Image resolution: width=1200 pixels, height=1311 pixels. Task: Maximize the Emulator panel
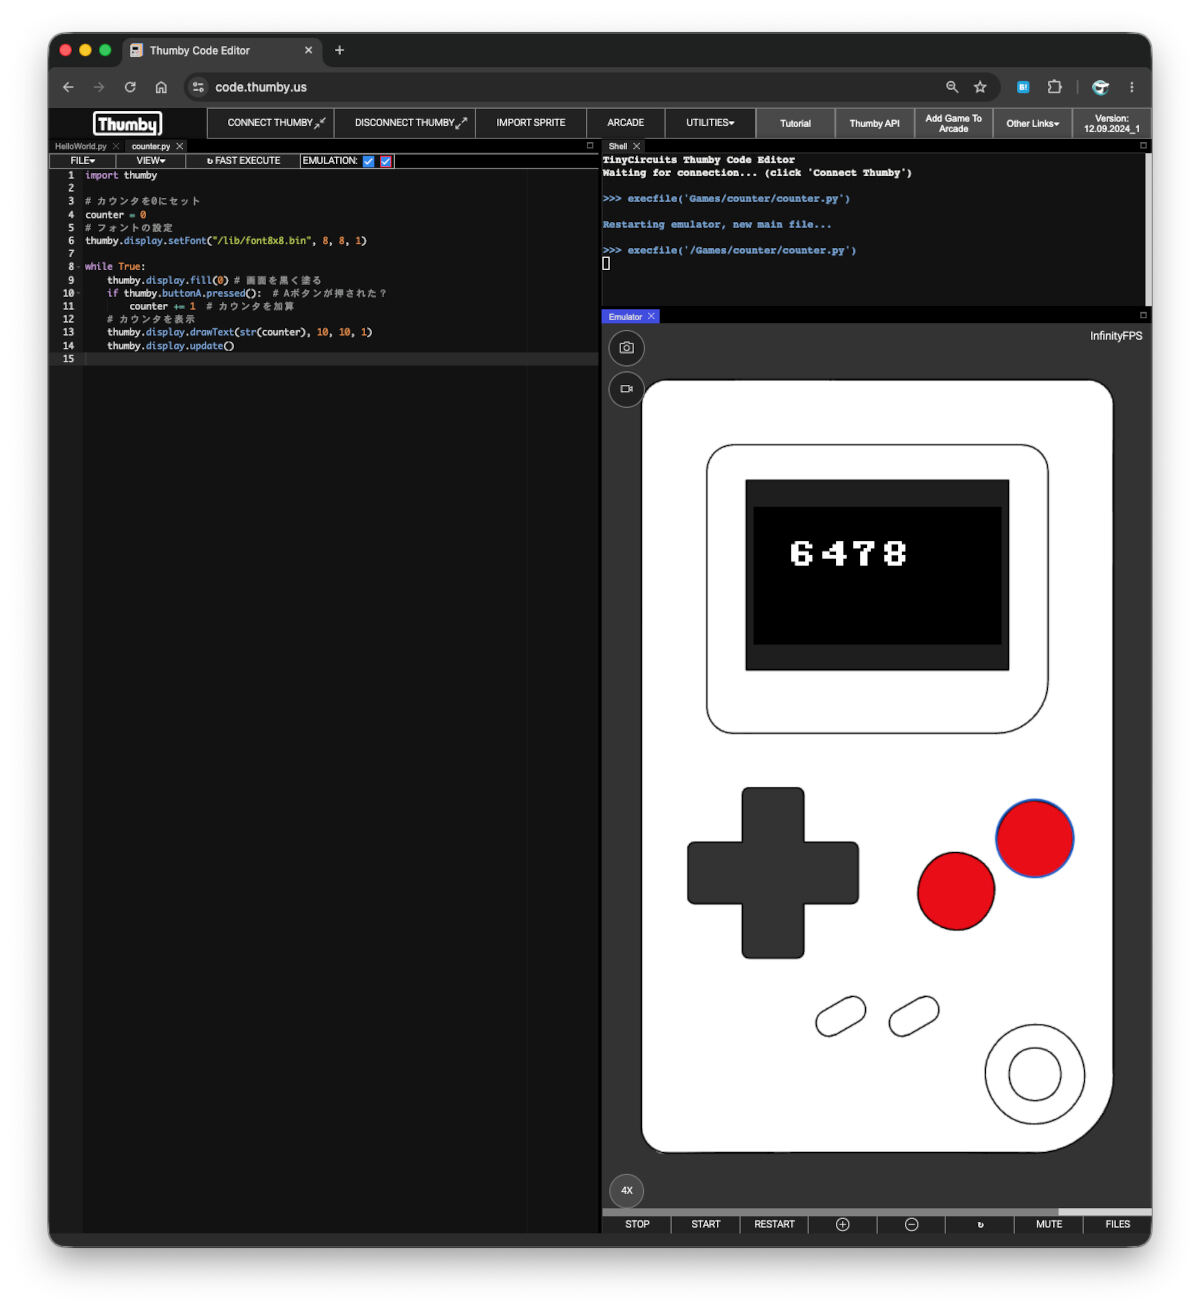pyautogui.click(x=1143, y=316)
